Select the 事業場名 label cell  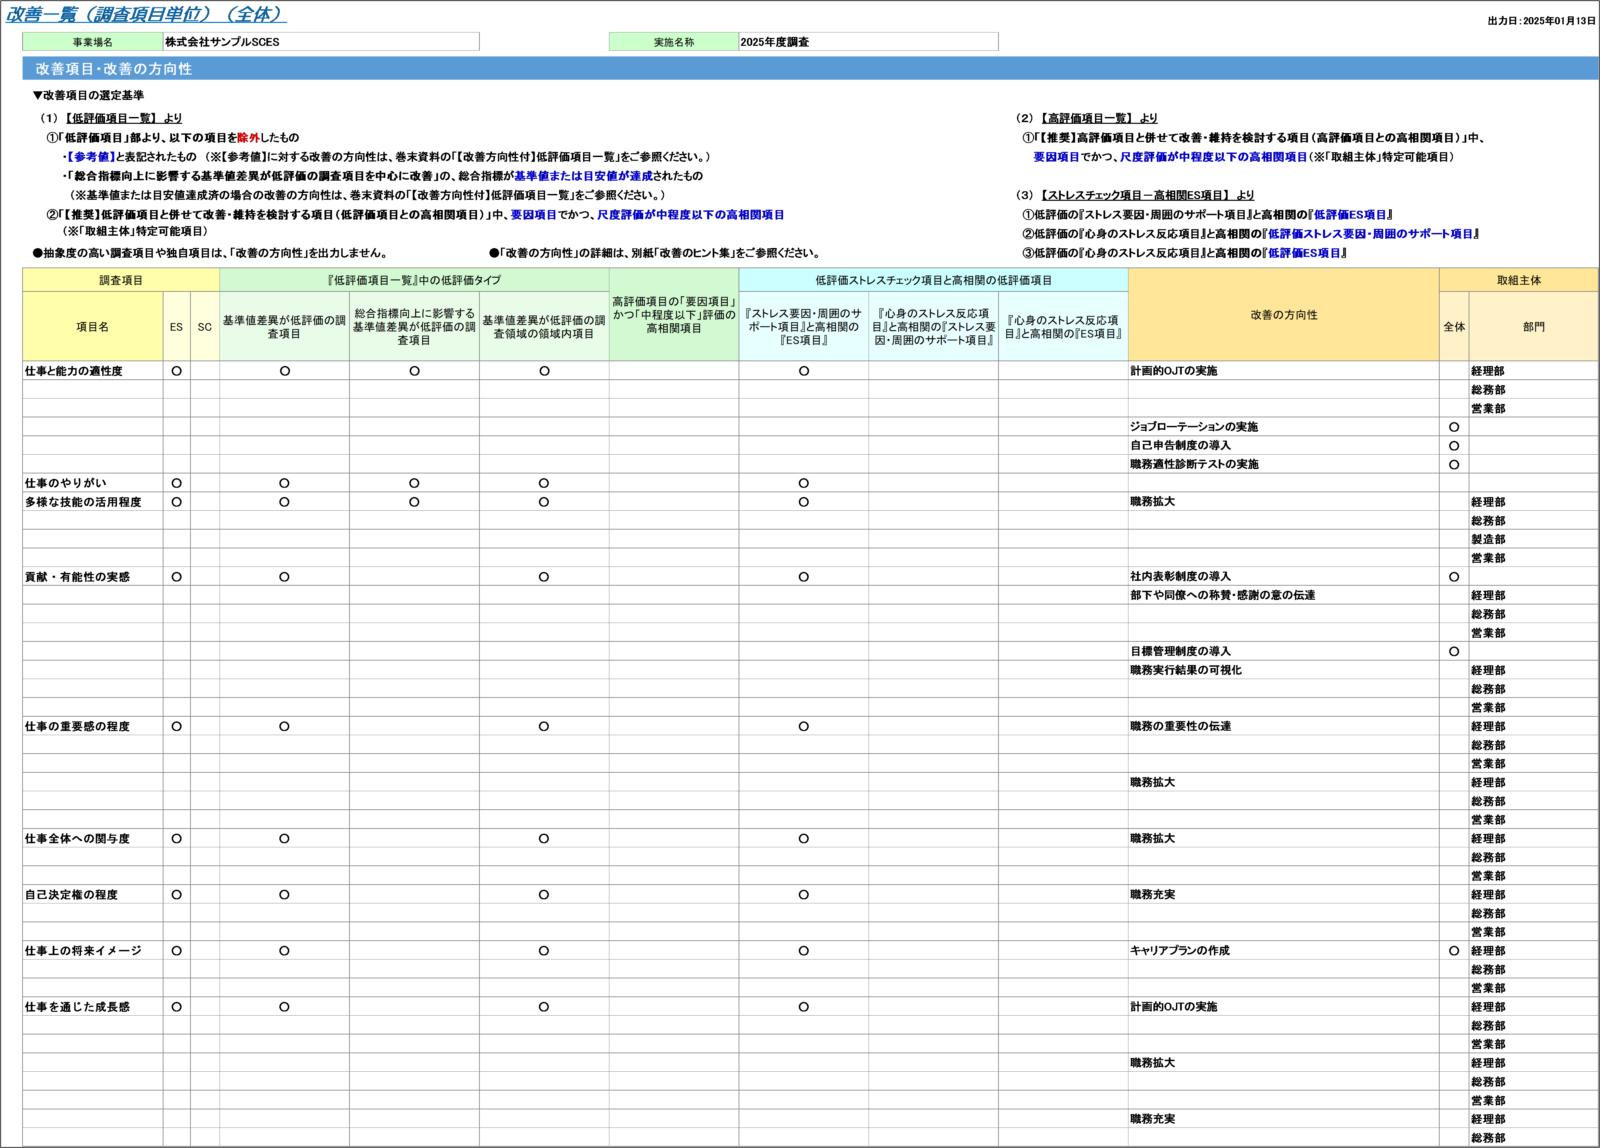(x=92, y=42)
